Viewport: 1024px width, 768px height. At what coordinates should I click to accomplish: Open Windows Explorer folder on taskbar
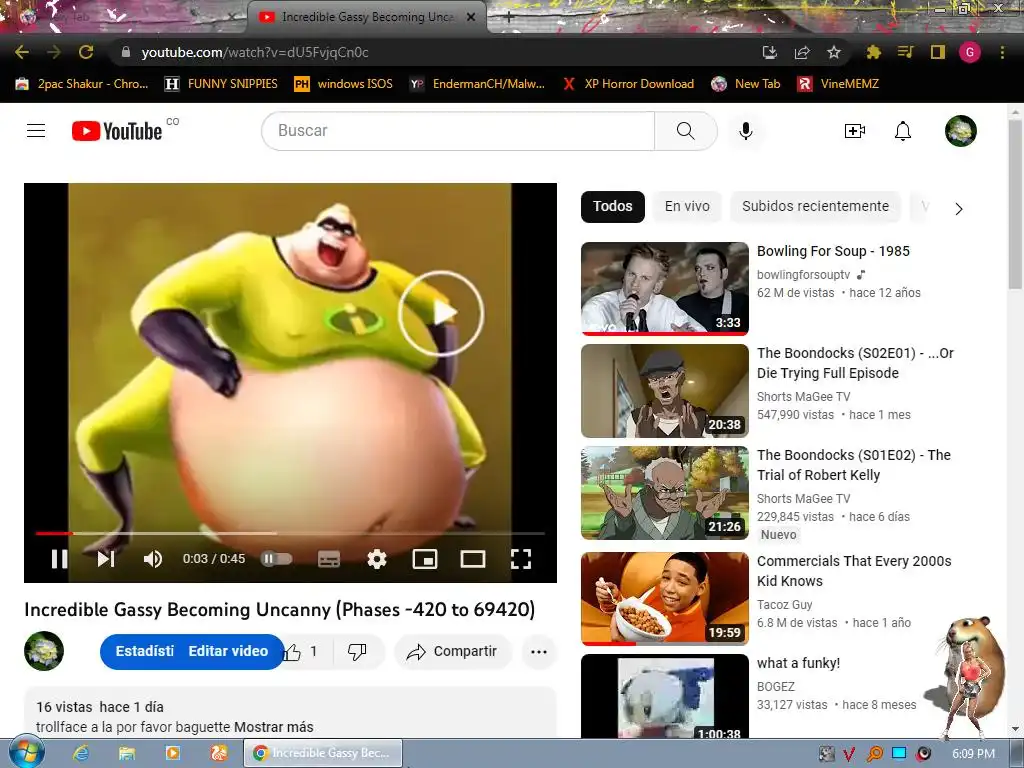(x=127, y=753)
